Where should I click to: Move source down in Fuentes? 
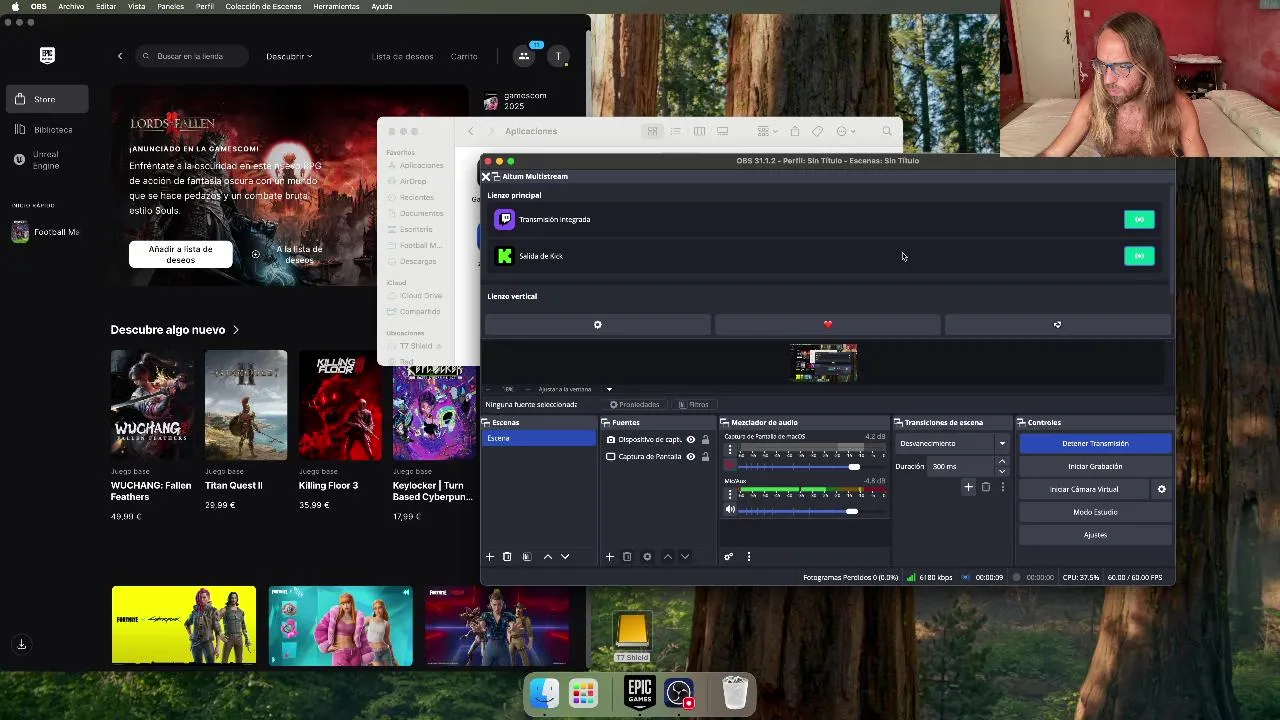(x=685, y=556)
